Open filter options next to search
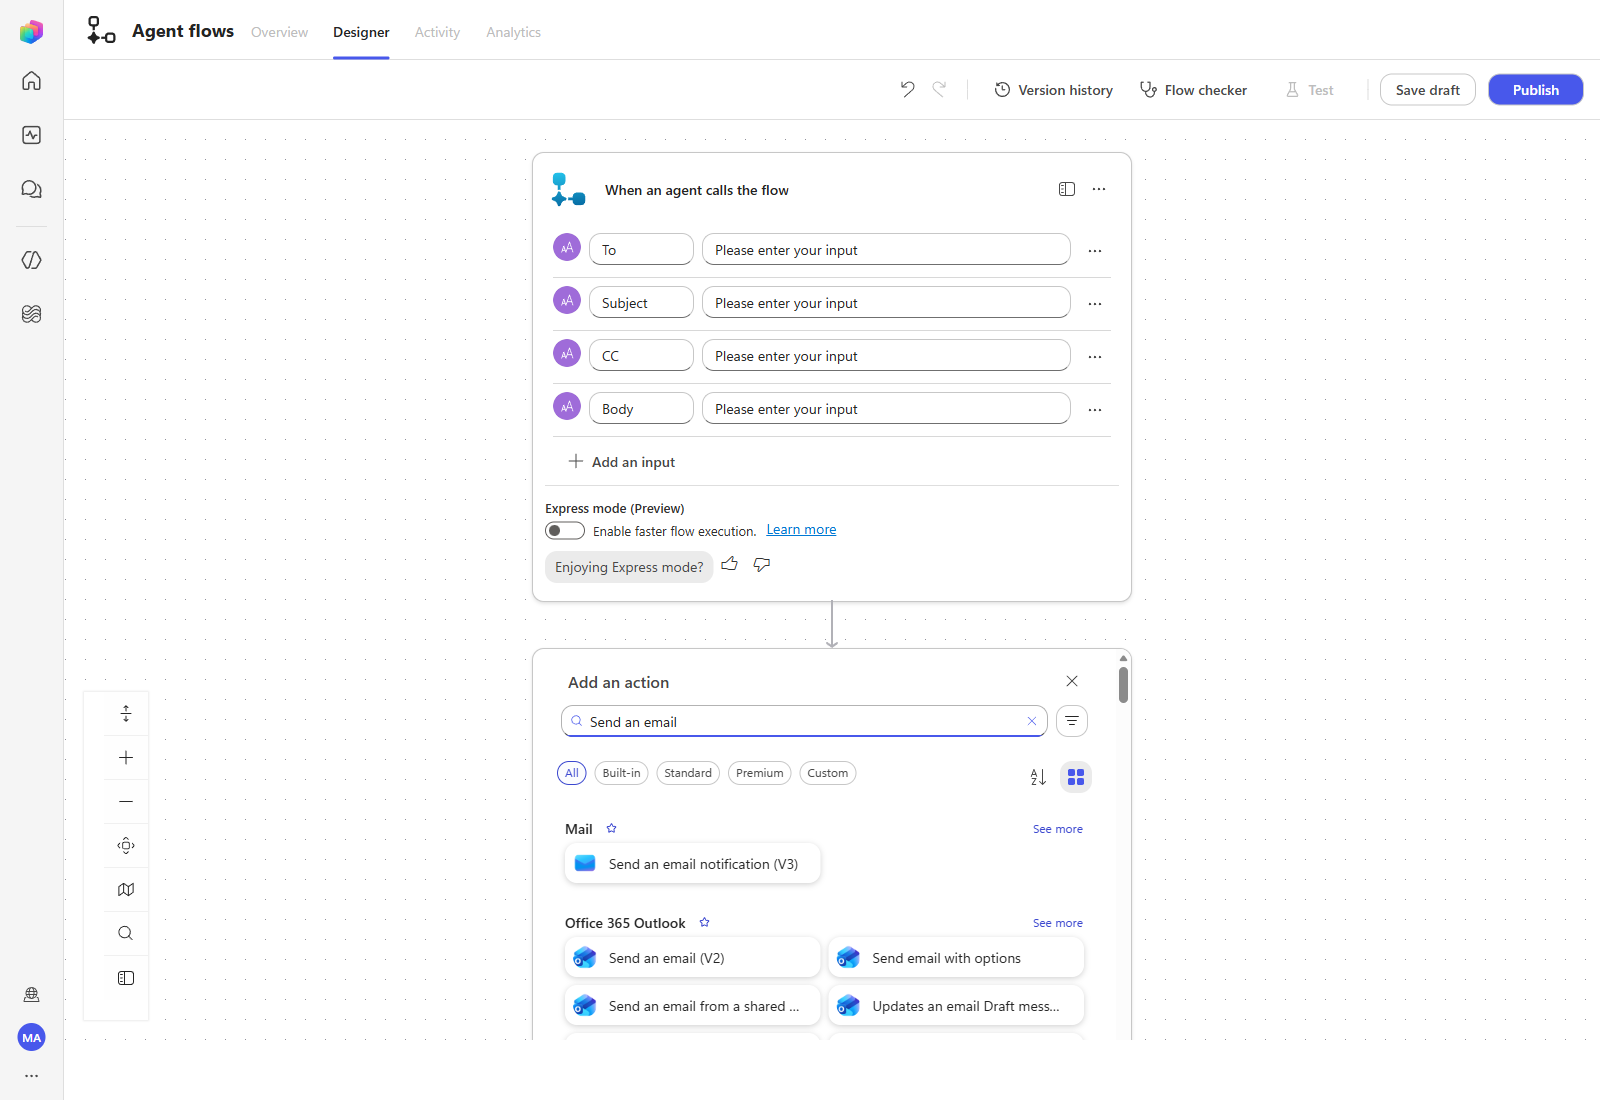This screenshot has width=1600, height=1100. 1072,721
